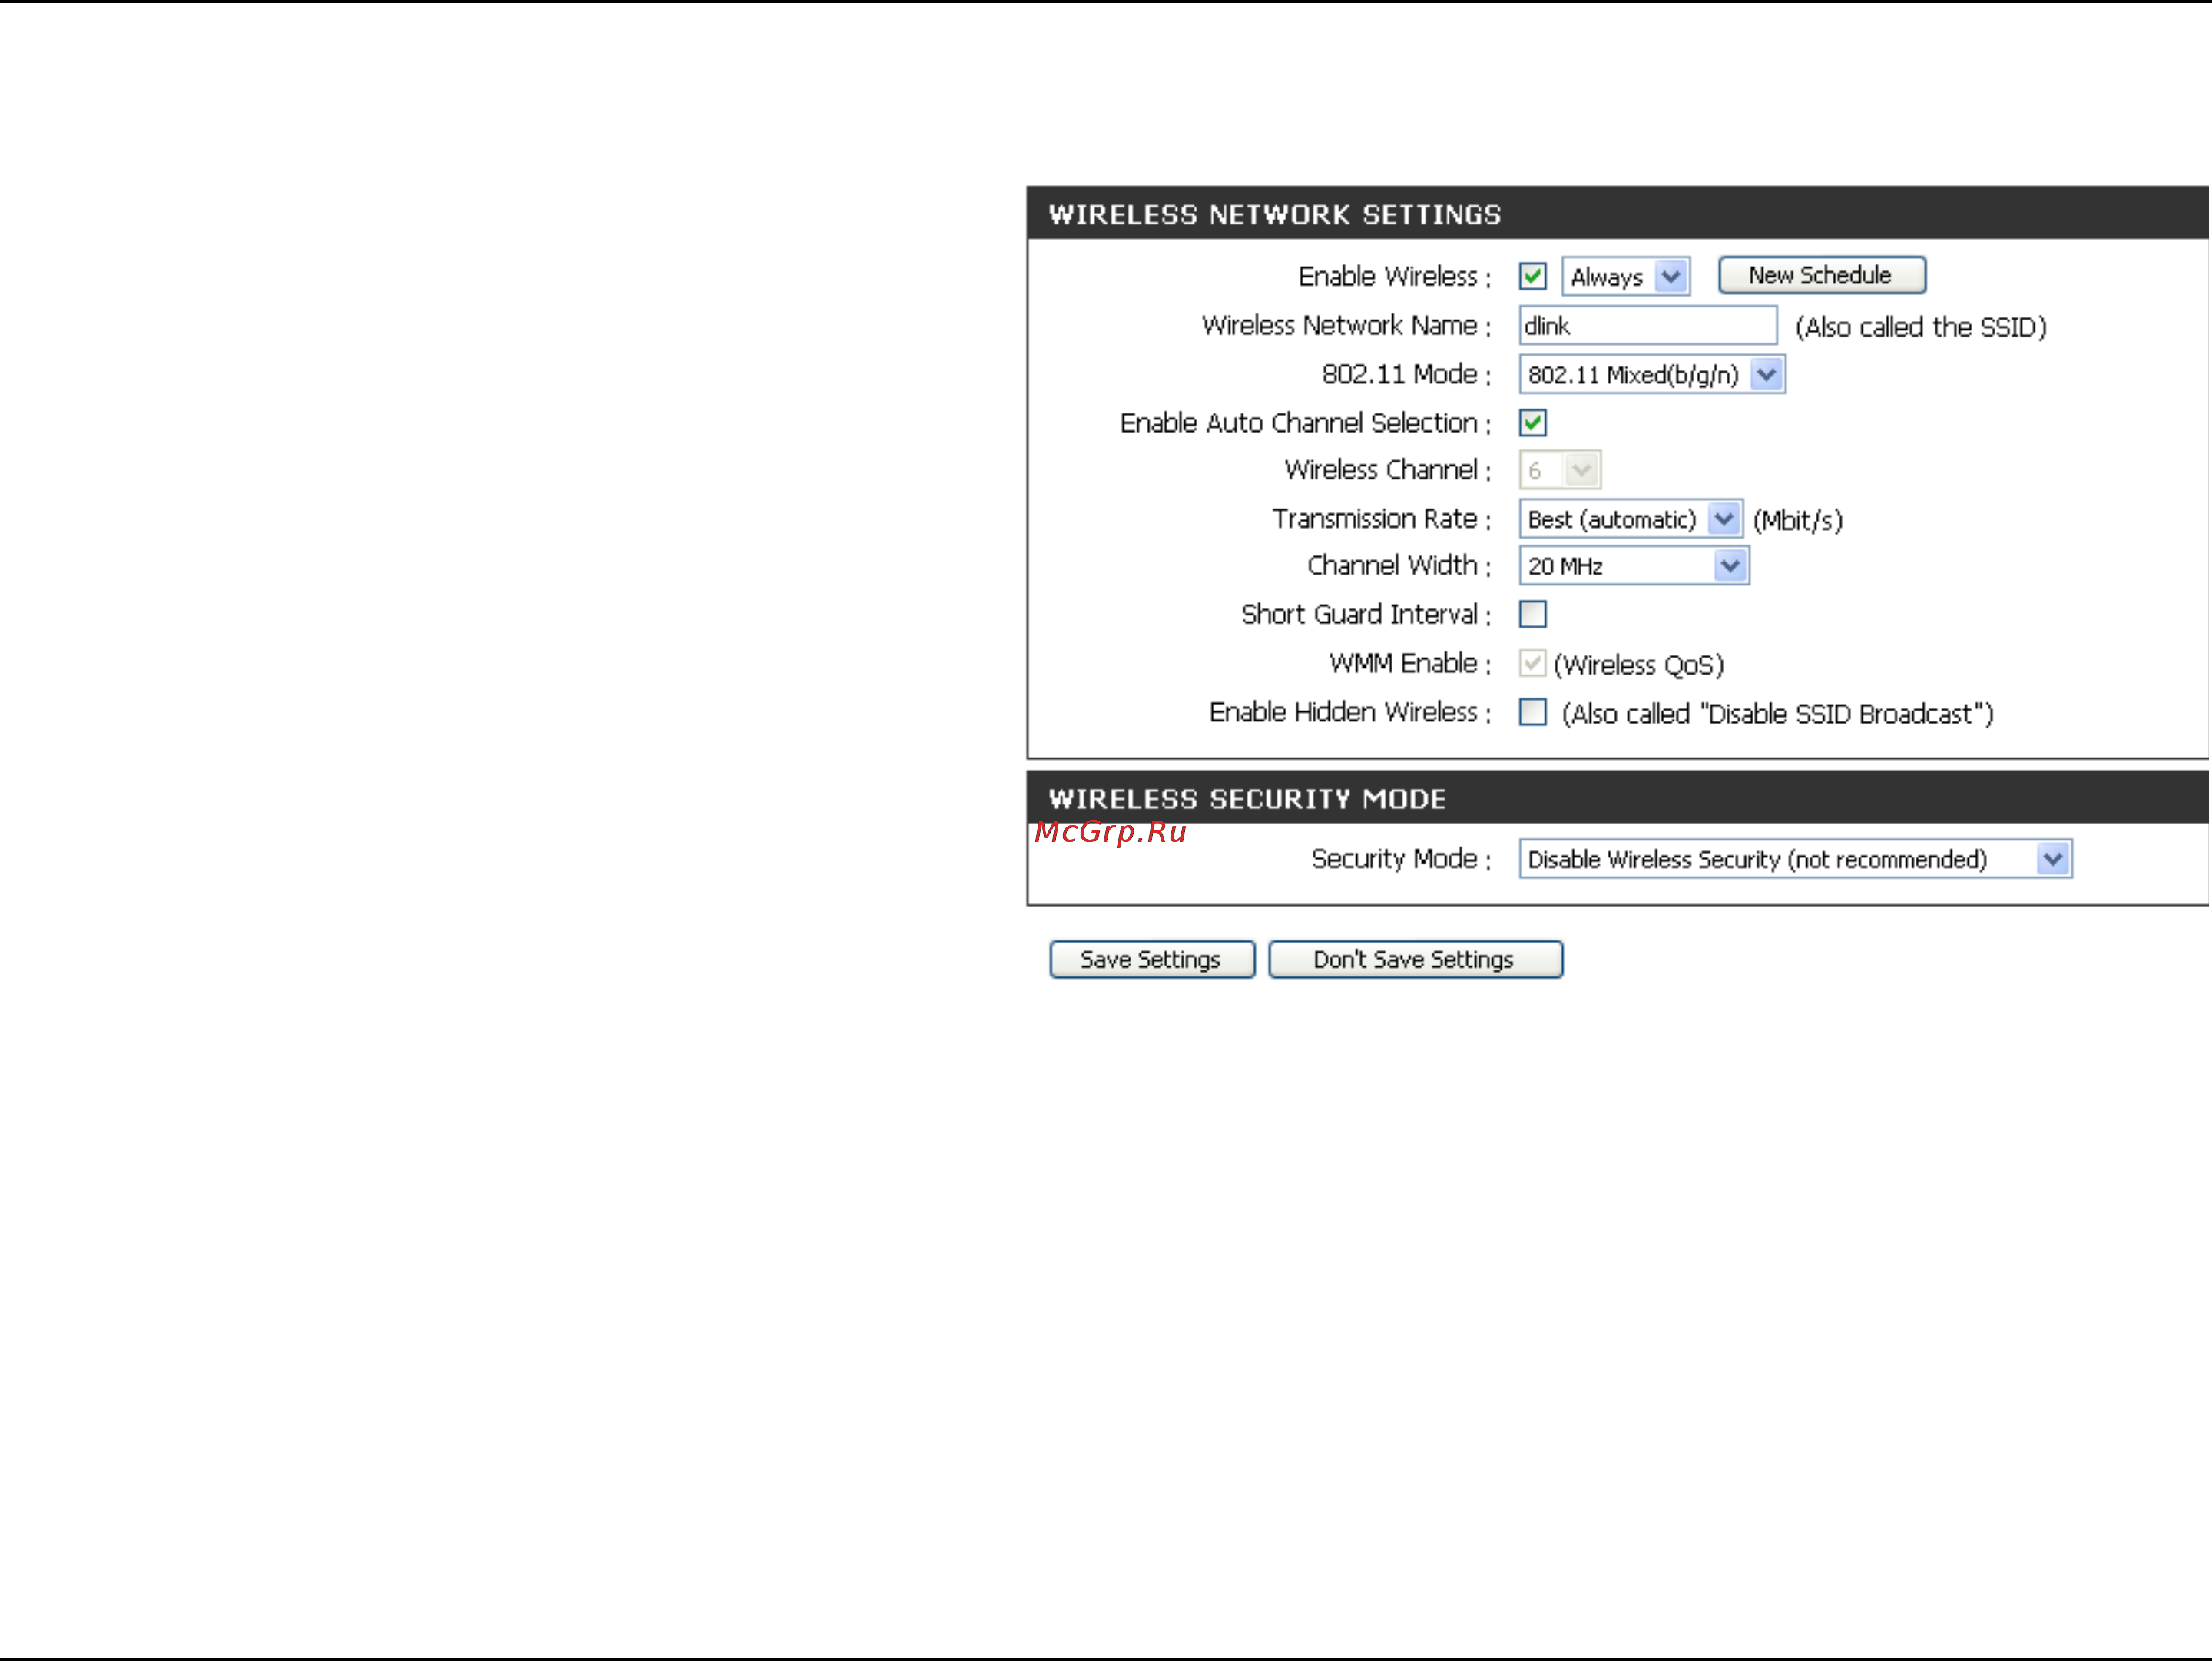Click the 'Short Guard Interval' label
This screenshot has width=2212, height=1661.
[x=1366, y=614]
